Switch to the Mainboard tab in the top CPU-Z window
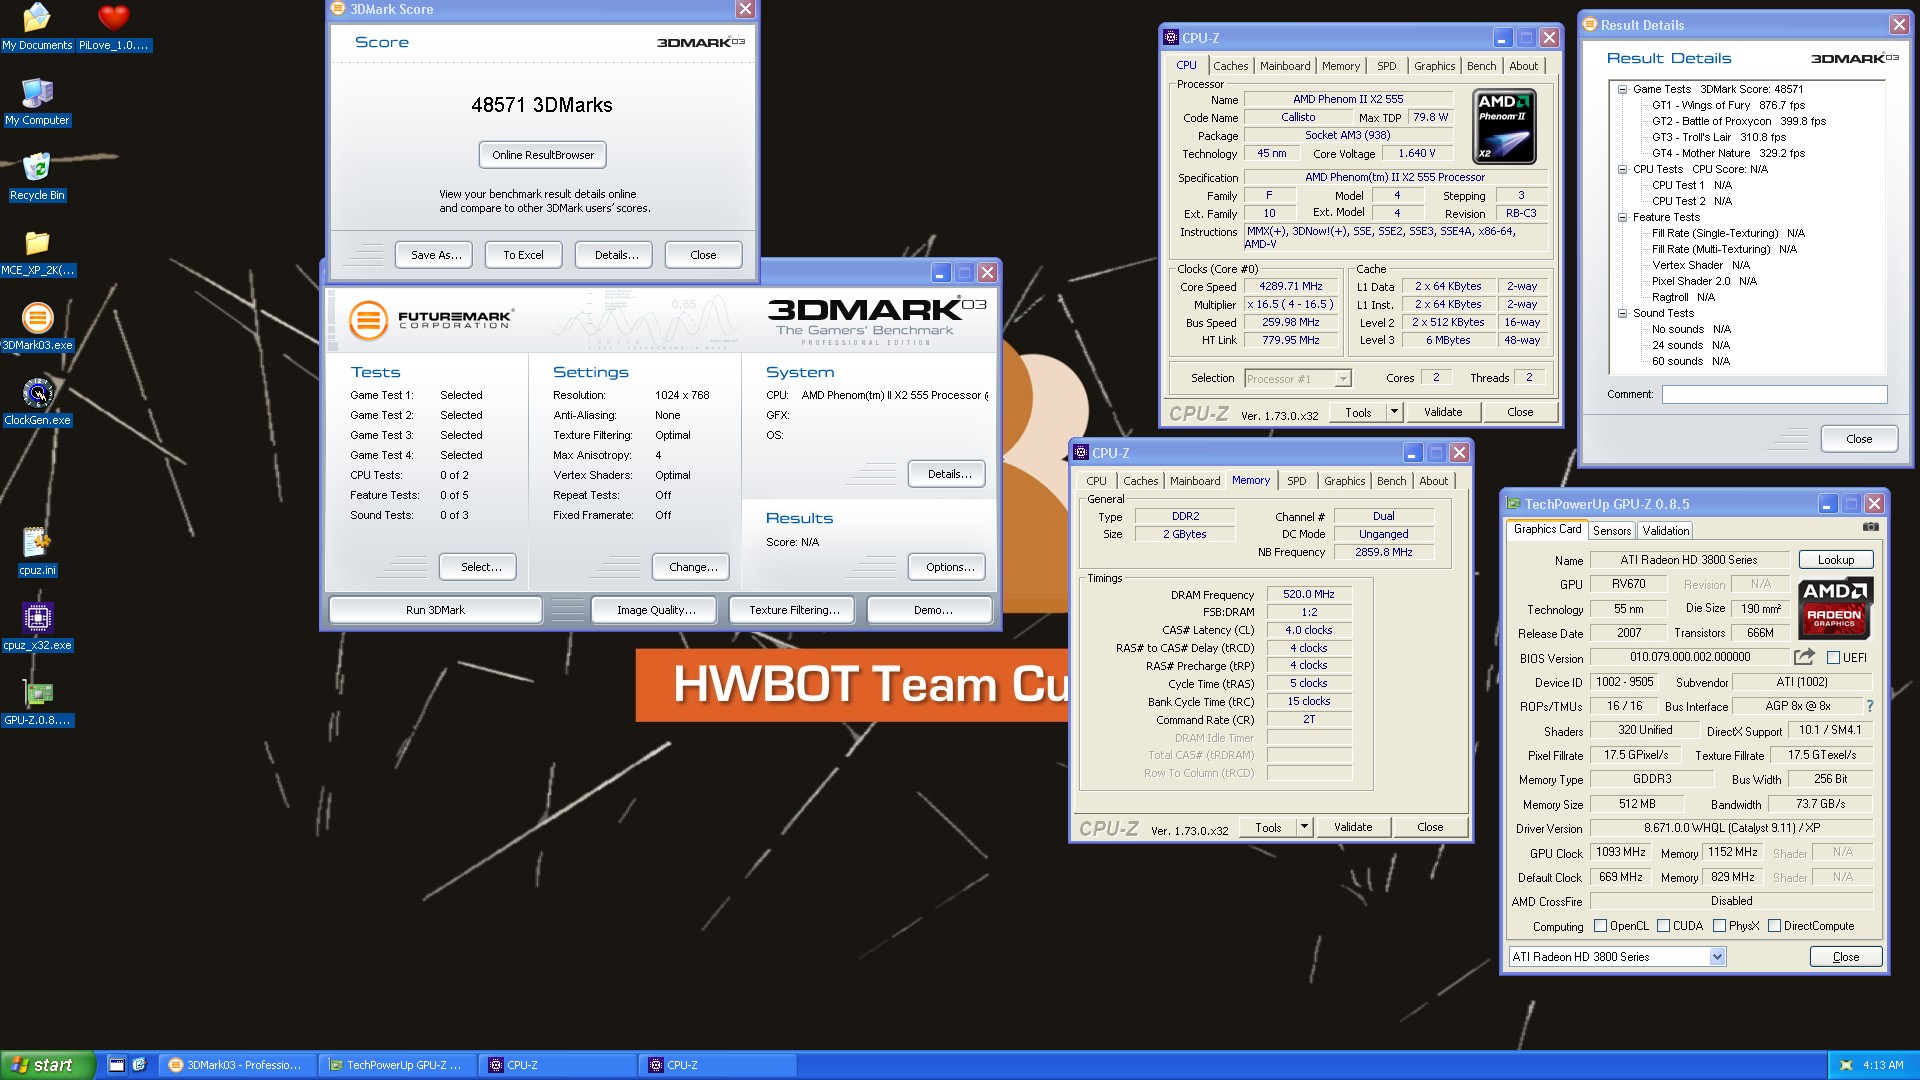 (1285, 66)
